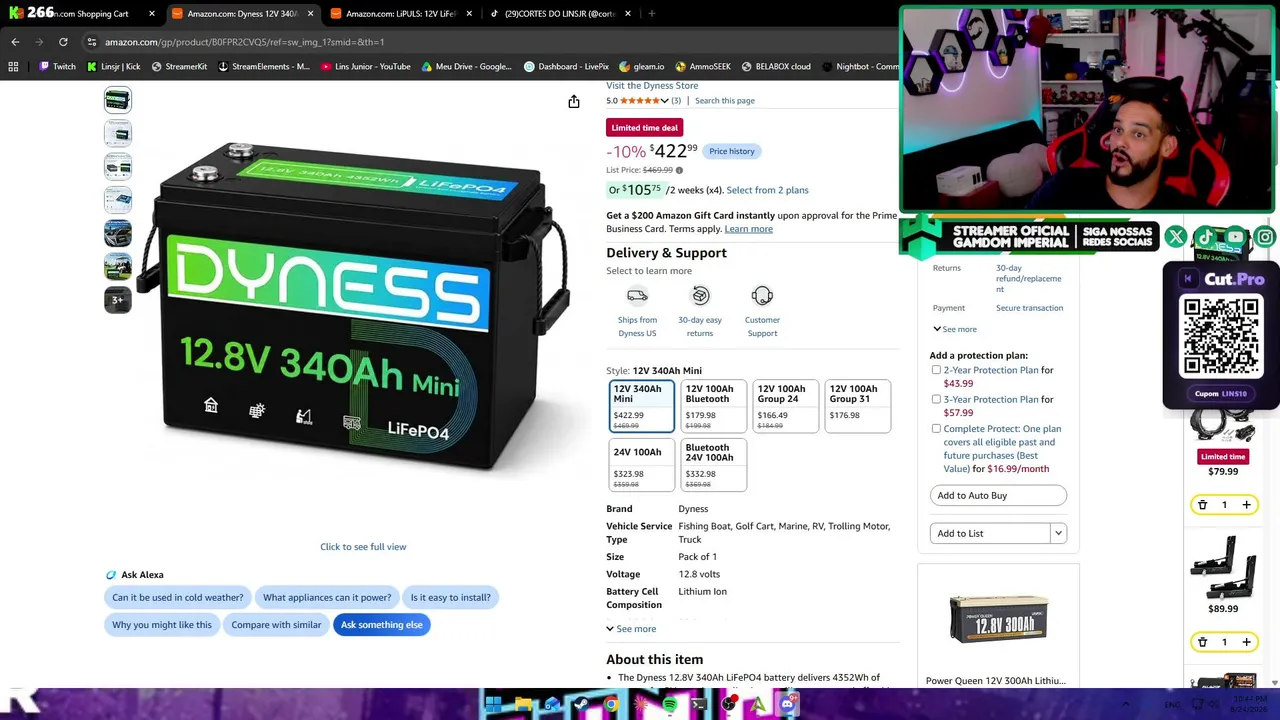Screen dimensions: 1280x720
Task: Switch to the CORTES DO LINSJR TikTok tab
Action: click(x=558, y=14)
